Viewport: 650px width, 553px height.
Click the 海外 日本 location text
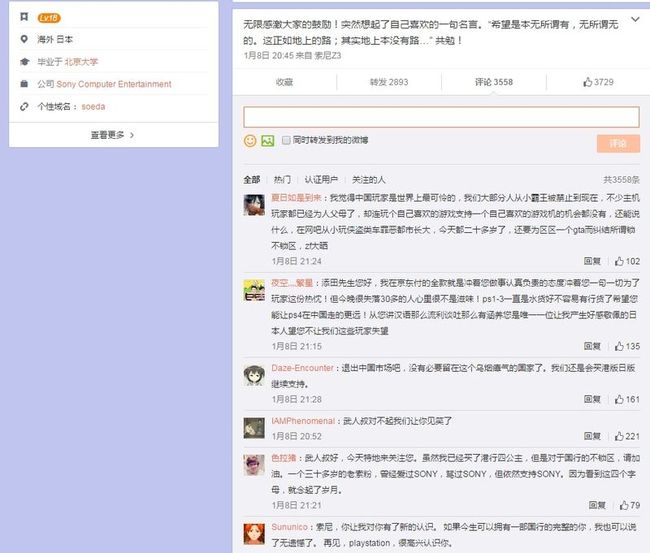55,39
